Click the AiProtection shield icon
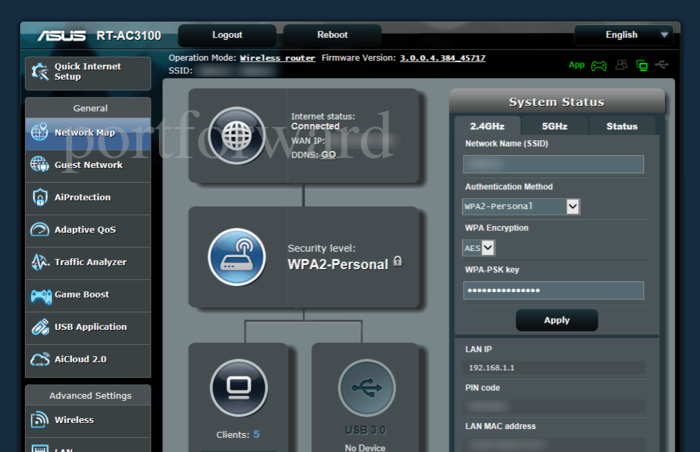Screen dimensions: 700x452 (x=40, y=197)
